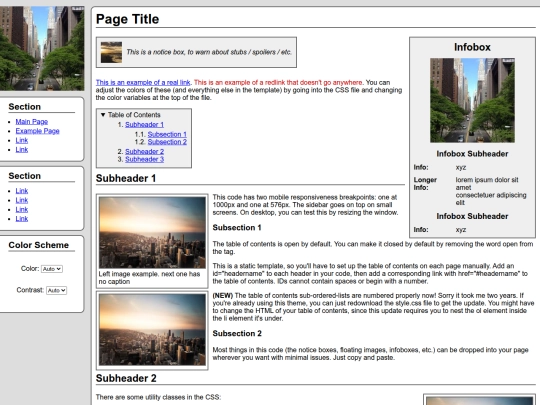This screenshot has height=405, width=540.
Task: Jump to Subheader 1 in contents
Action: 144,124
